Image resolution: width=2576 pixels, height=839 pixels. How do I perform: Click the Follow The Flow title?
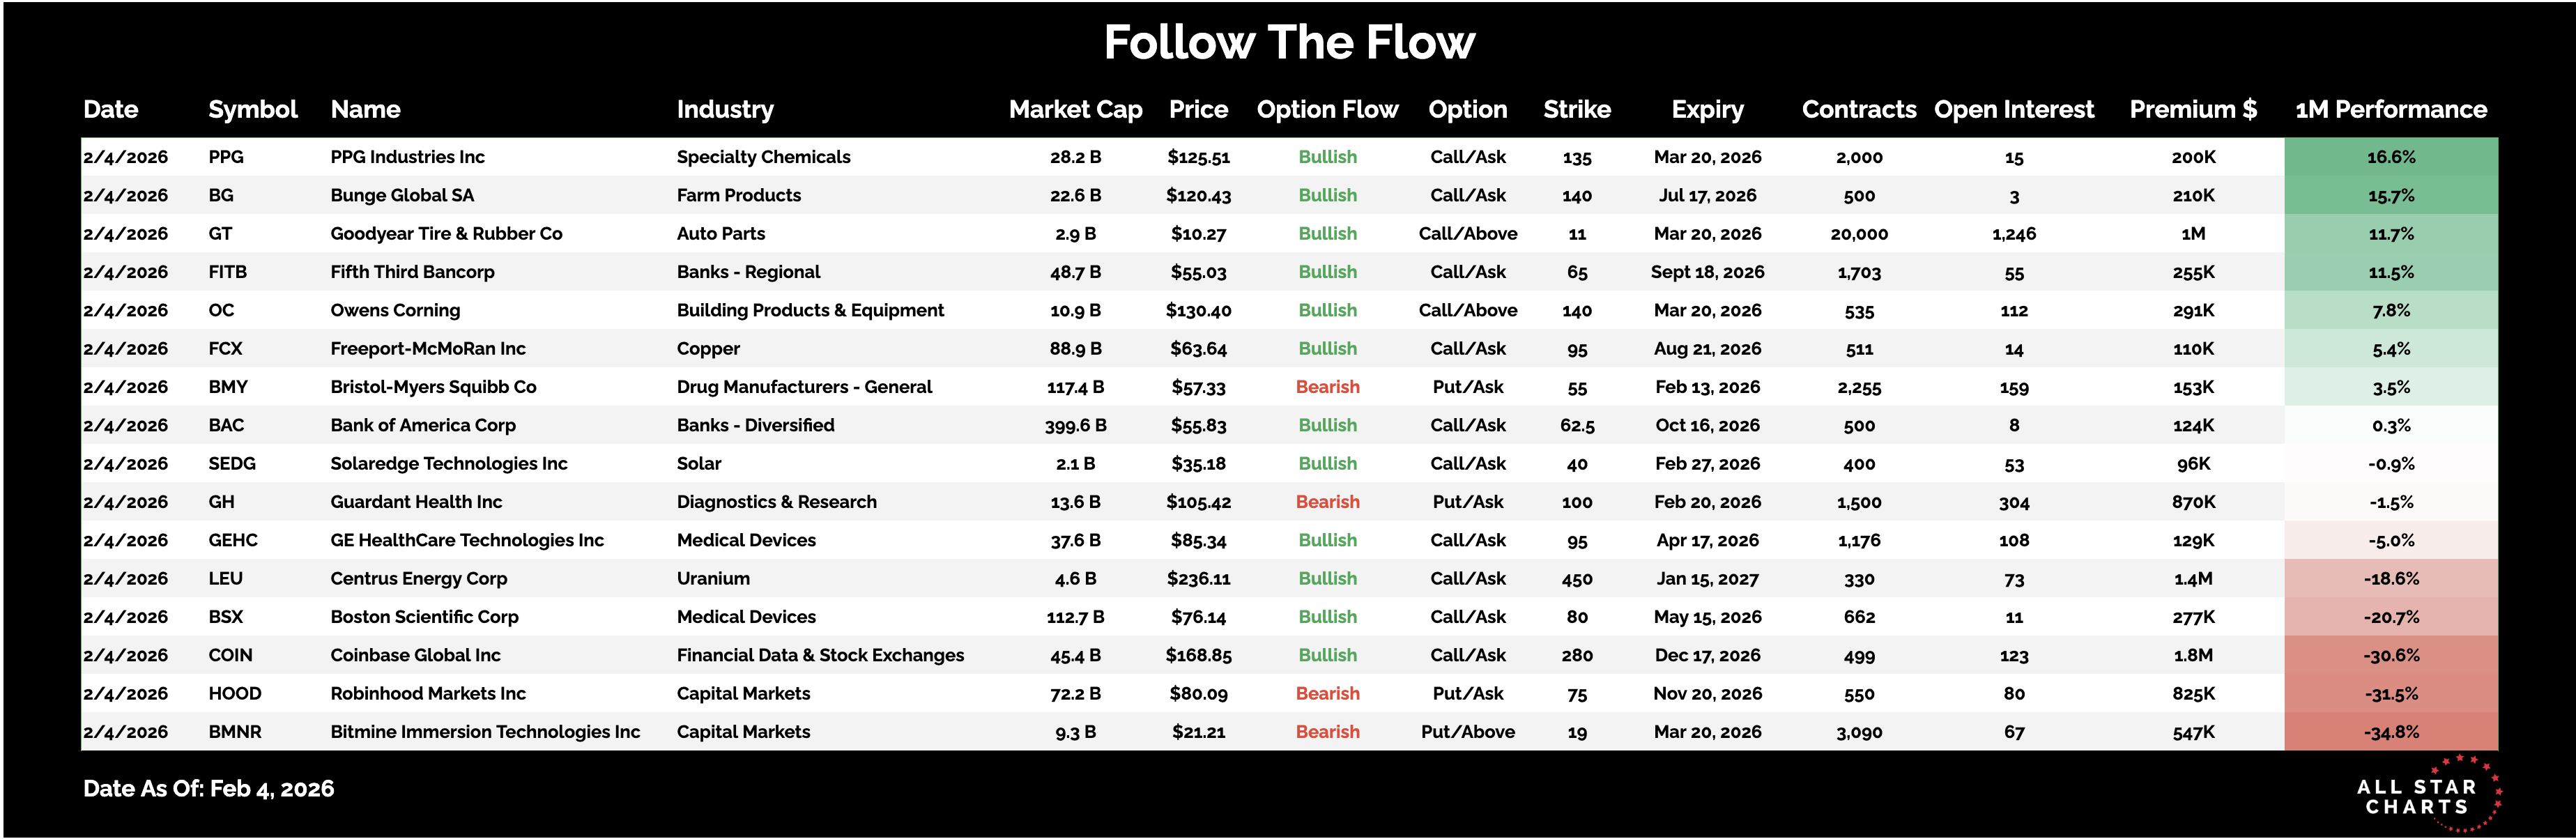click(x=1288, y=43)
